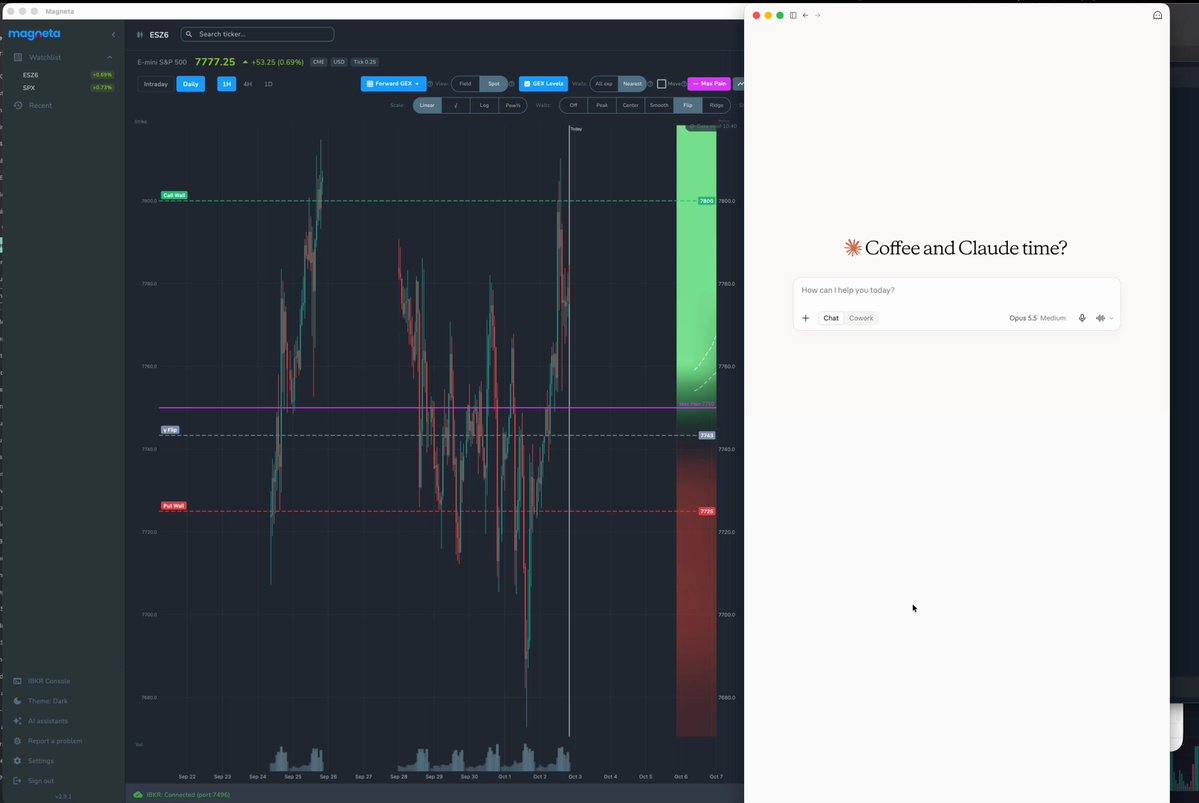
Task: Click Report a problem in the sidebar
Action: pyautogui.click(x=47, y=740)
